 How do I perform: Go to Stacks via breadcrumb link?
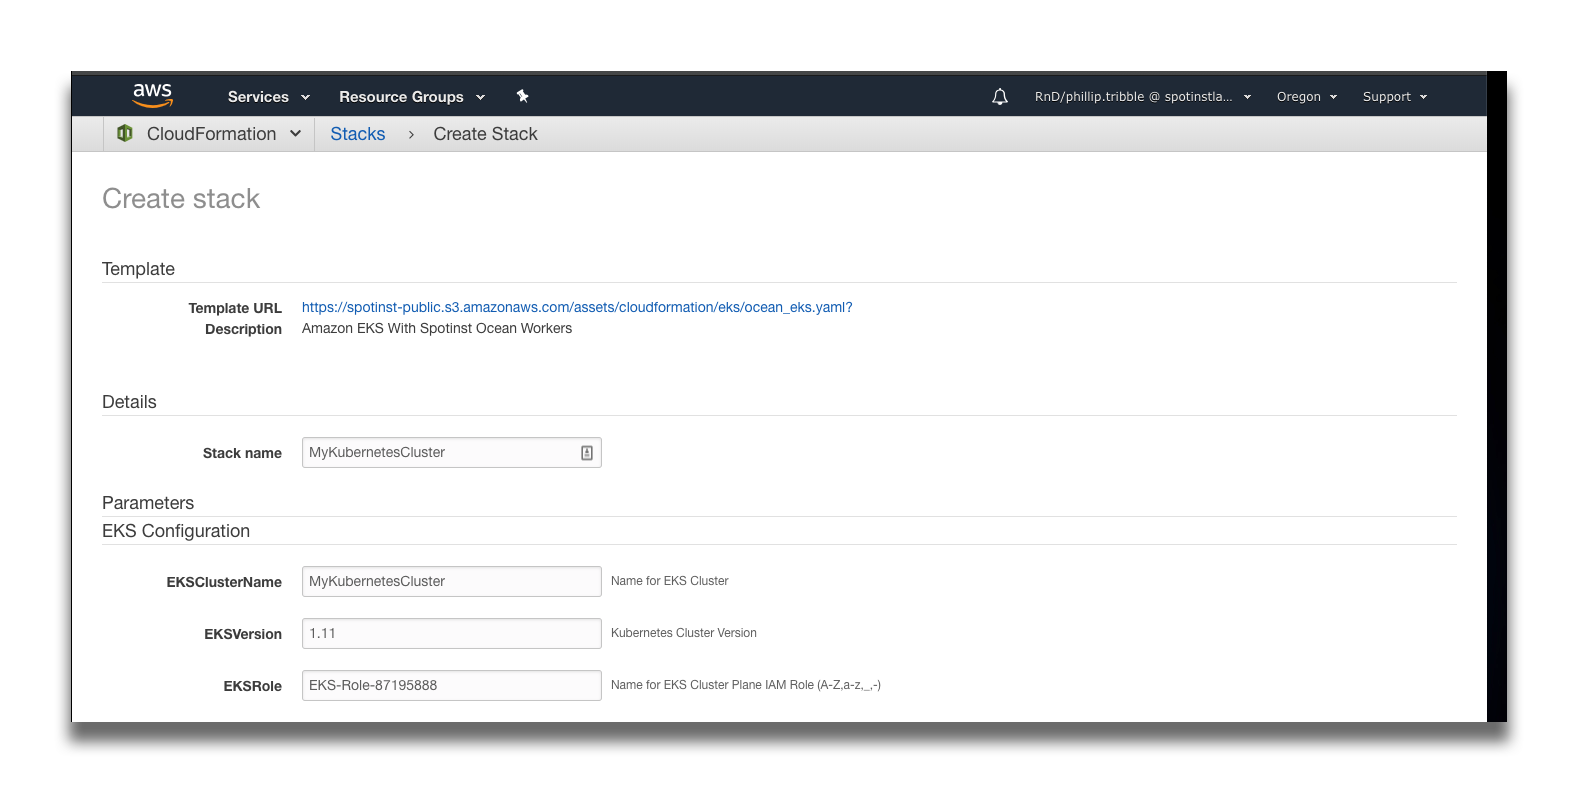point(357,134)
